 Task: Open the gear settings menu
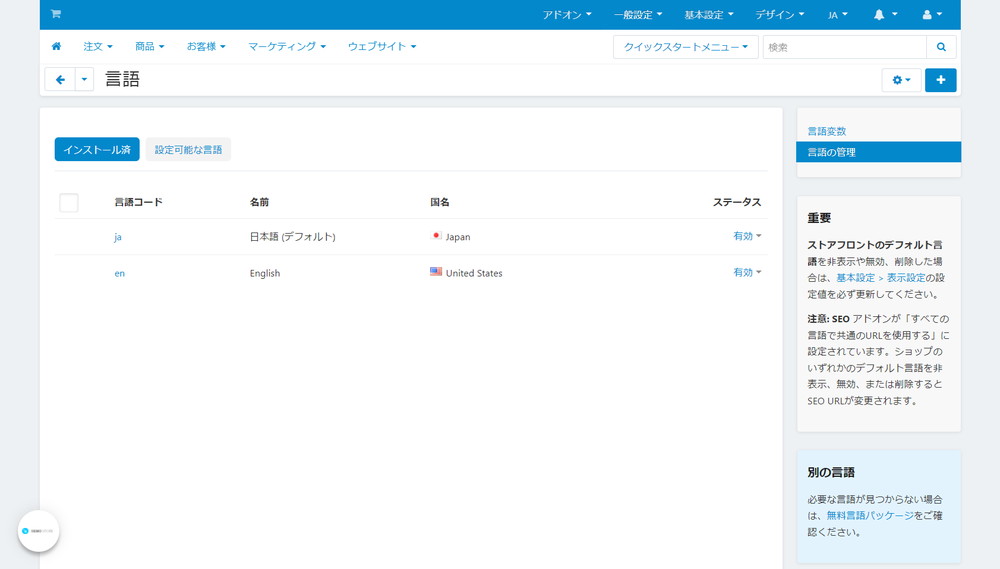pyautogui.click(x=901, y=80)
